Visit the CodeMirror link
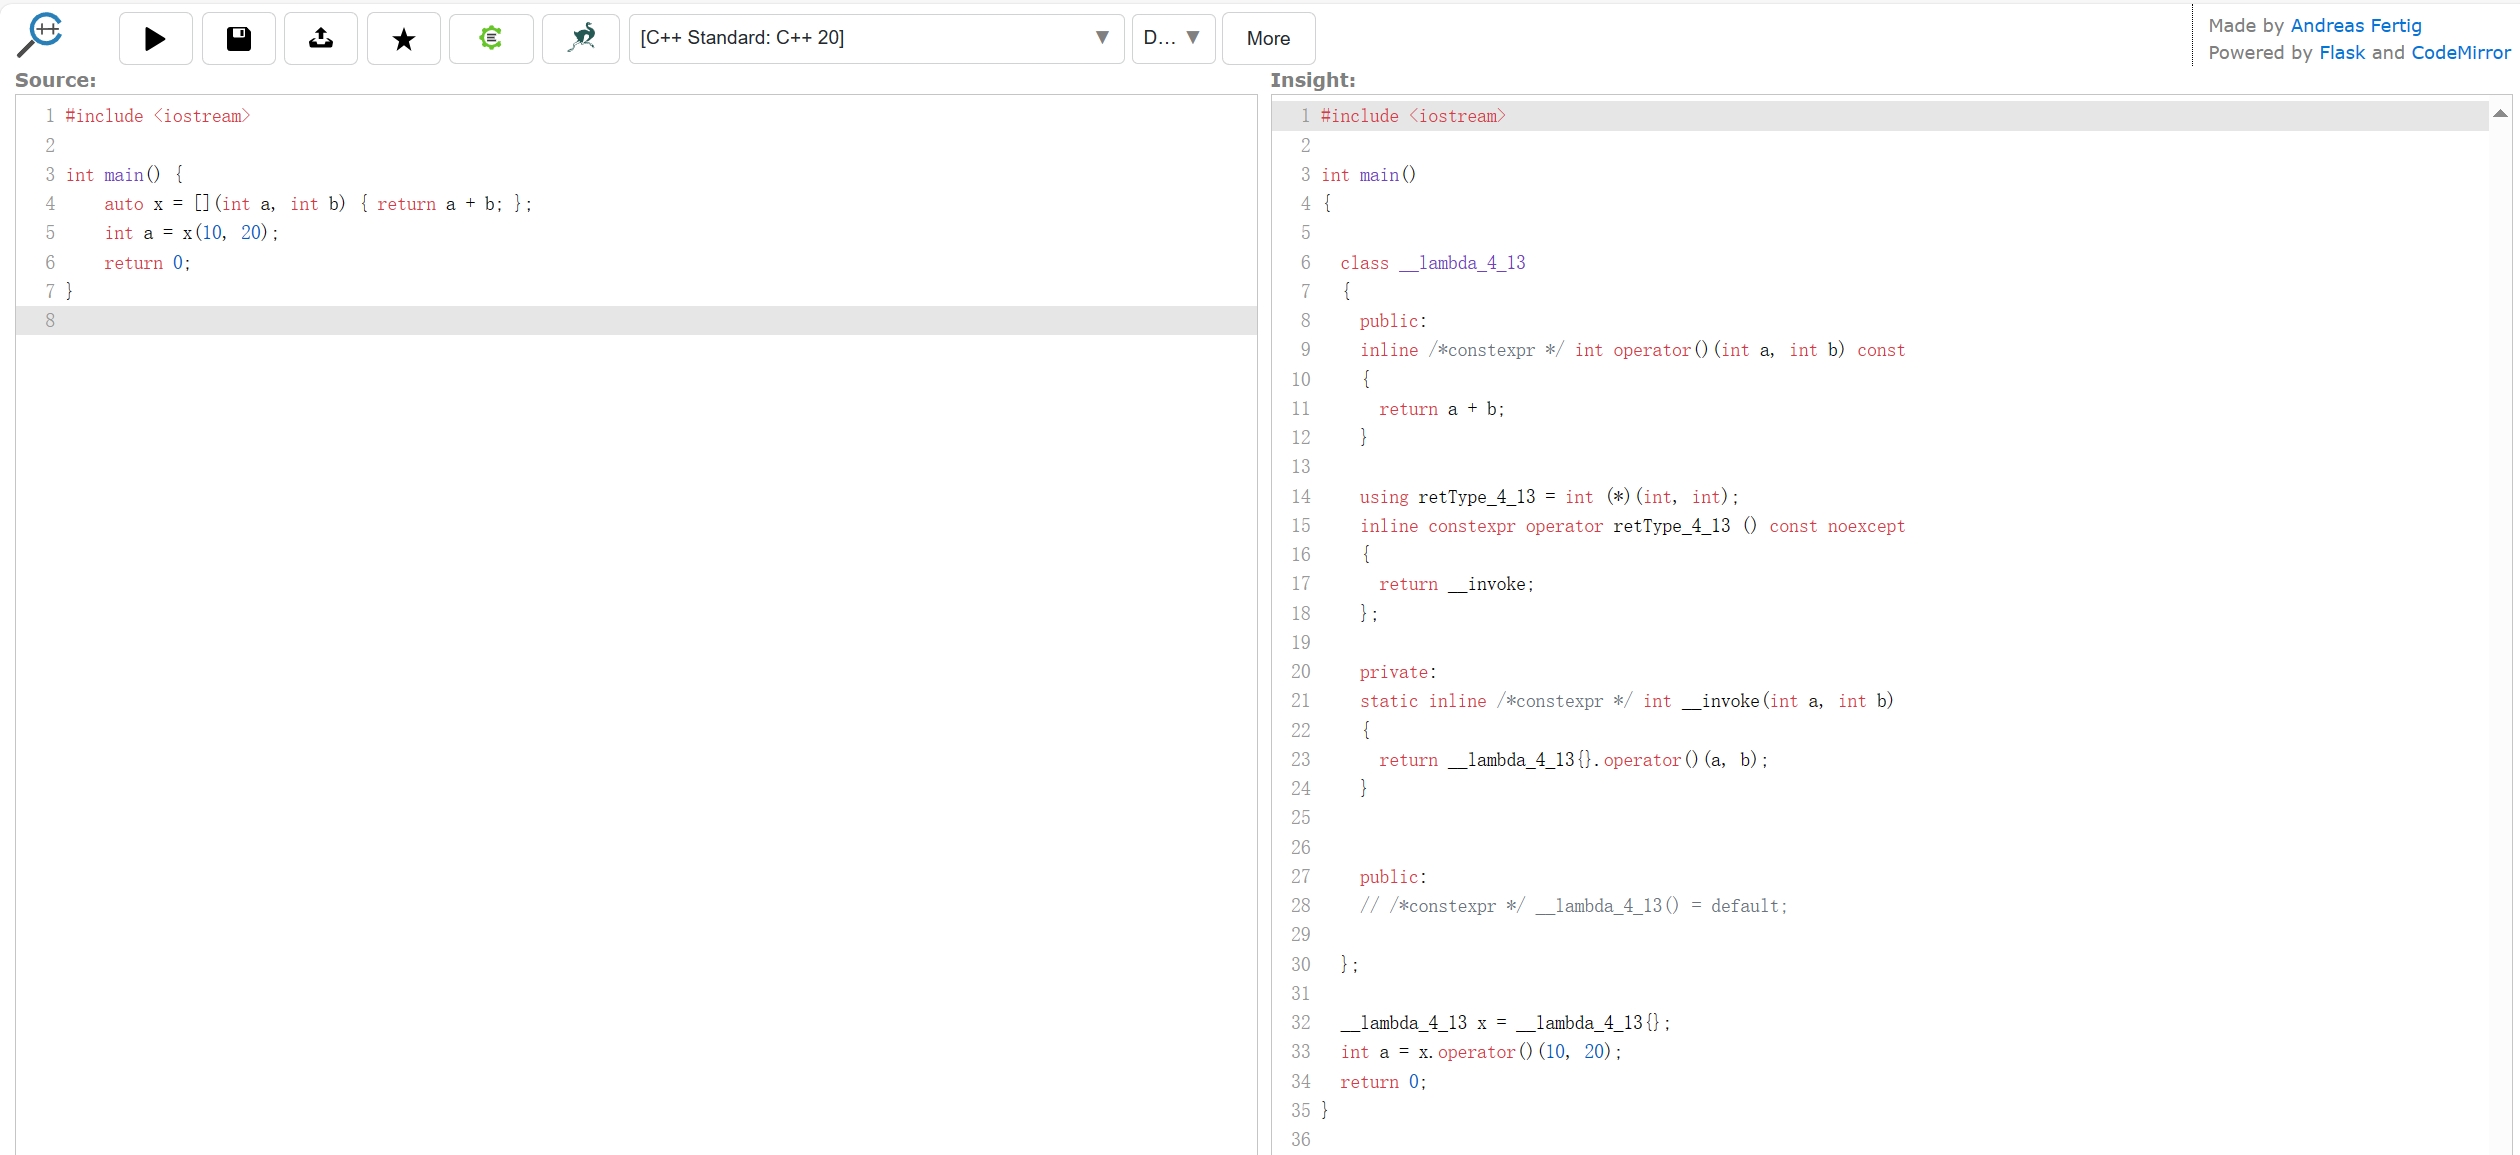 tap(2460, 53)
